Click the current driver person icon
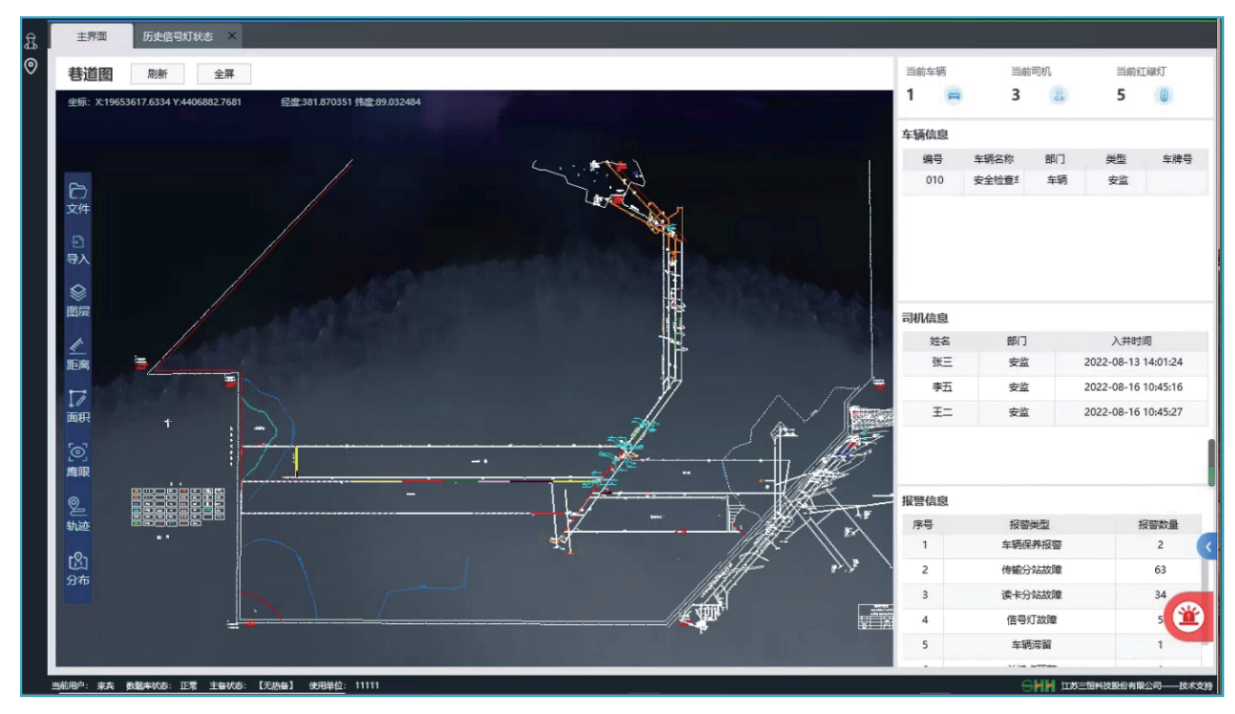1235x714 pixels. click(1058, 96)
